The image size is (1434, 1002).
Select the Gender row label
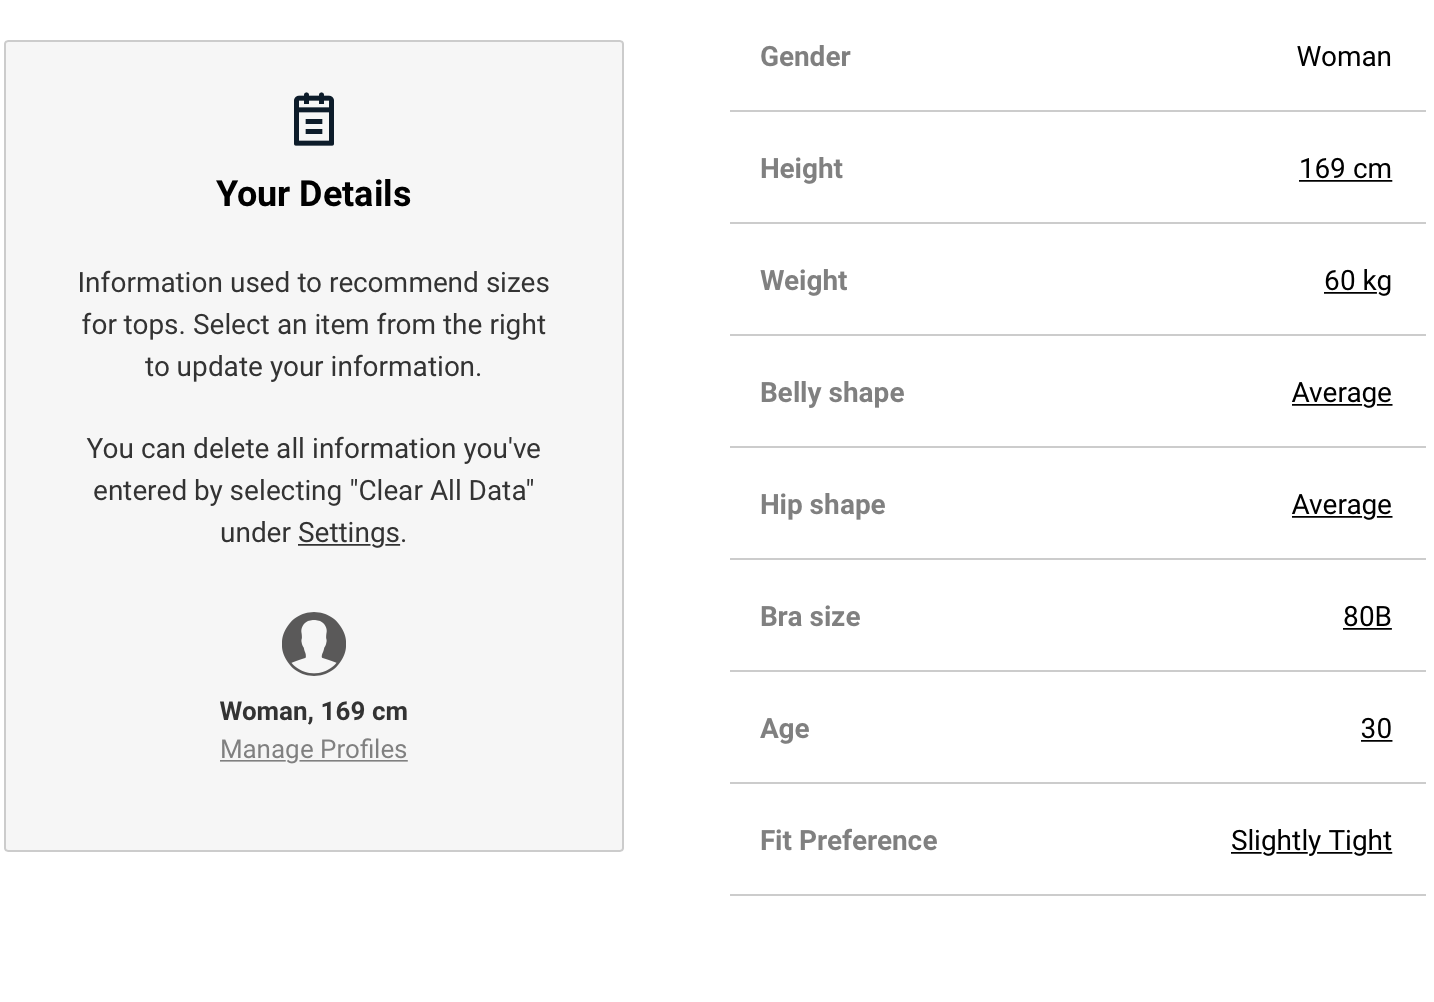click(x=805, y=57)
